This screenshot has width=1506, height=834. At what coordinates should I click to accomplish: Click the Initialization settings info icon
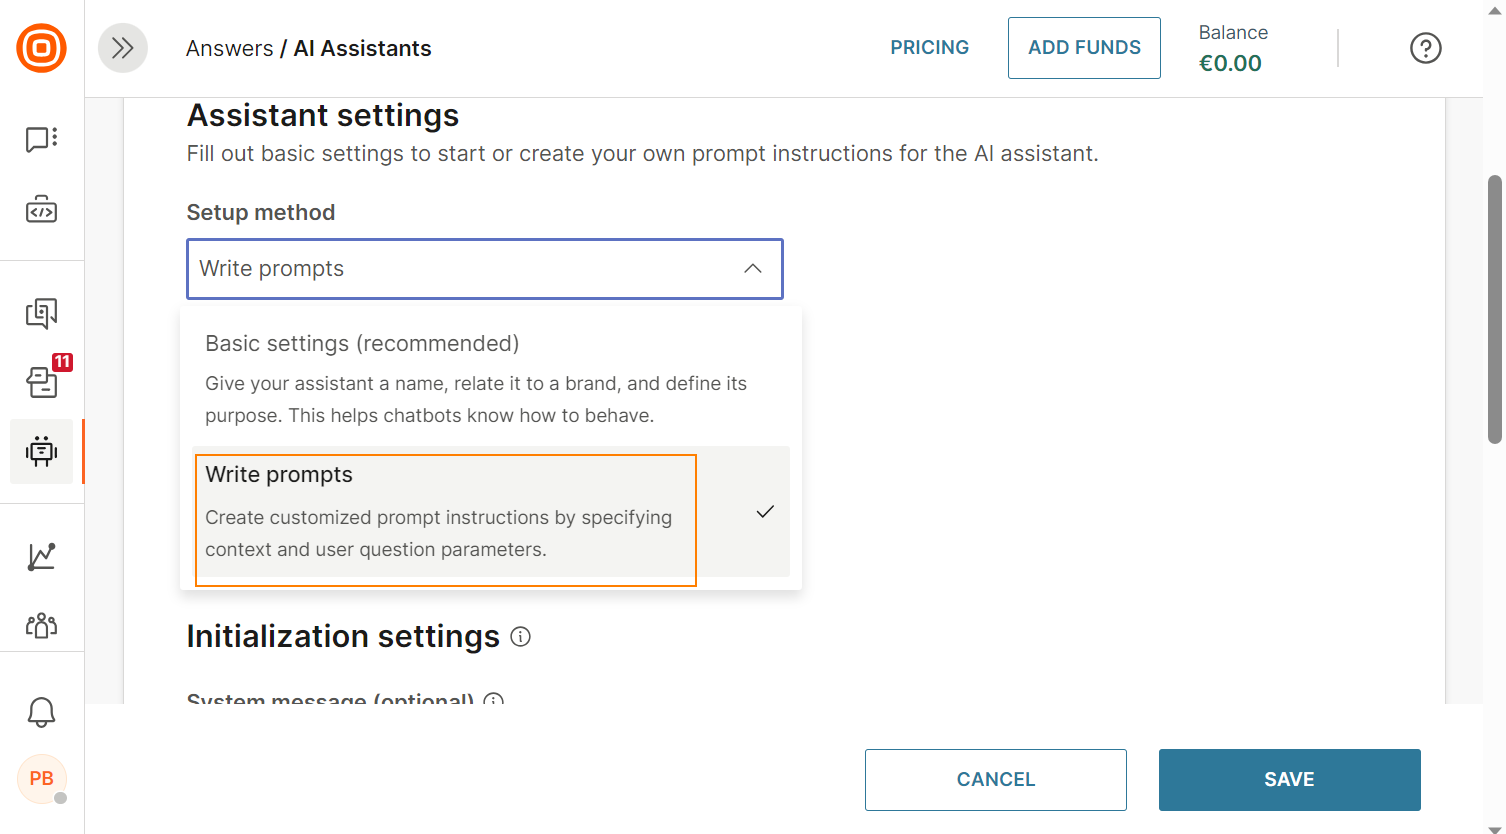click(520, 636)
